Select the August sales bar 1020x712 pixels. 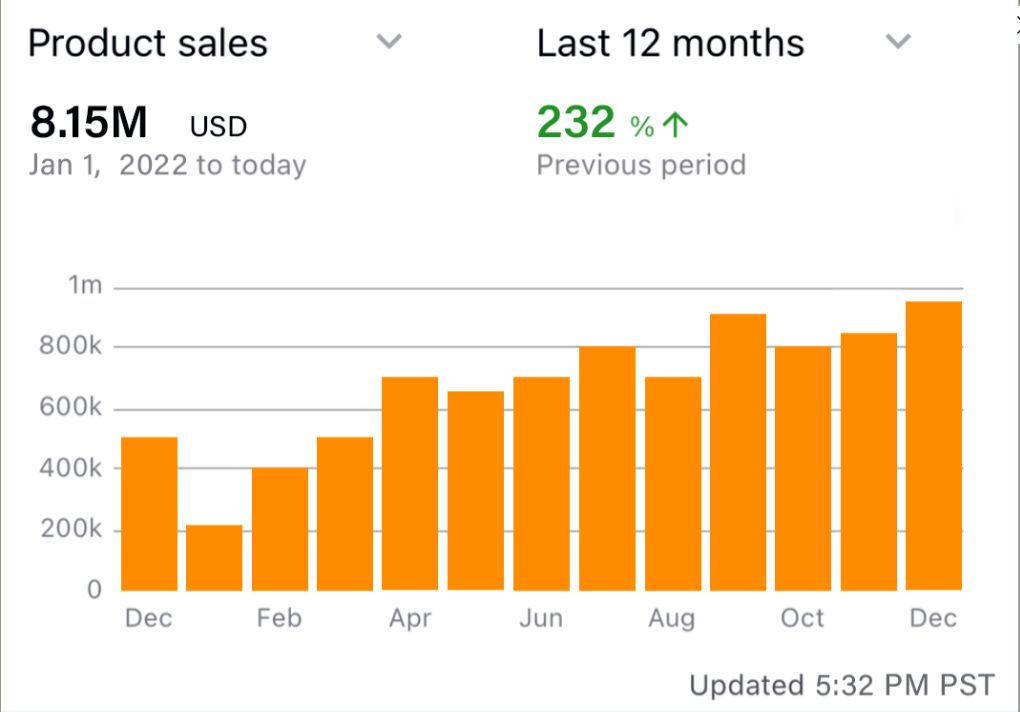click(673, 483)
